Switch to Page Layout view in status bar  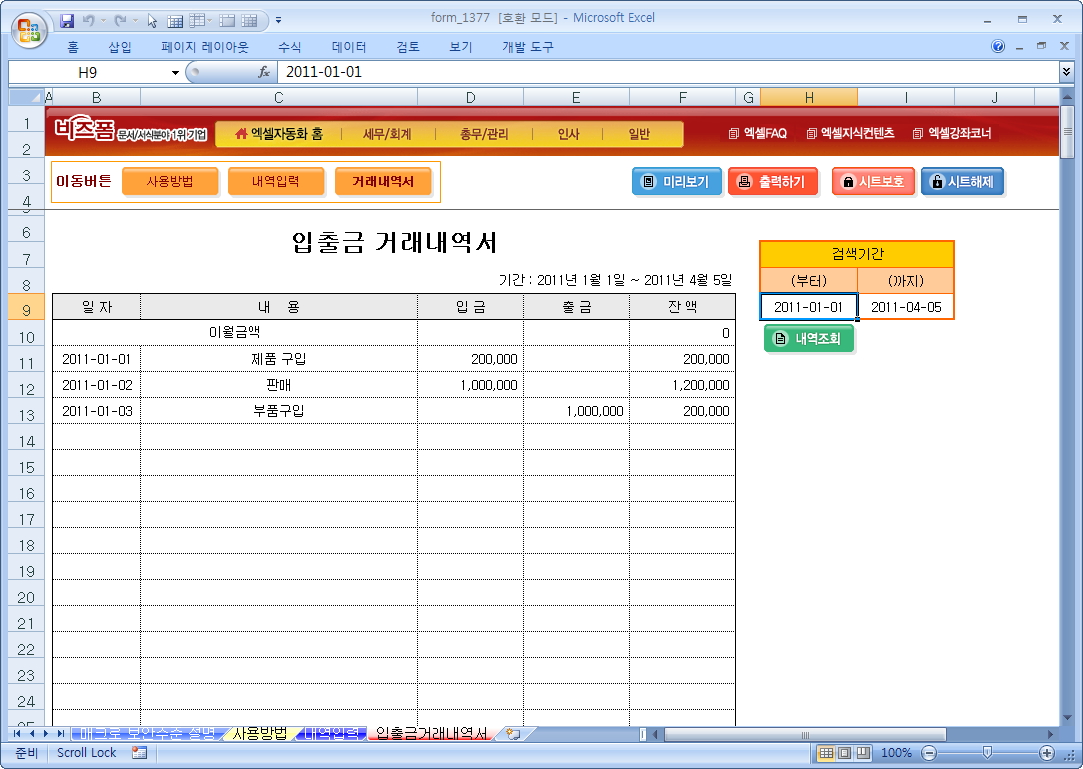tap(844, 753)
